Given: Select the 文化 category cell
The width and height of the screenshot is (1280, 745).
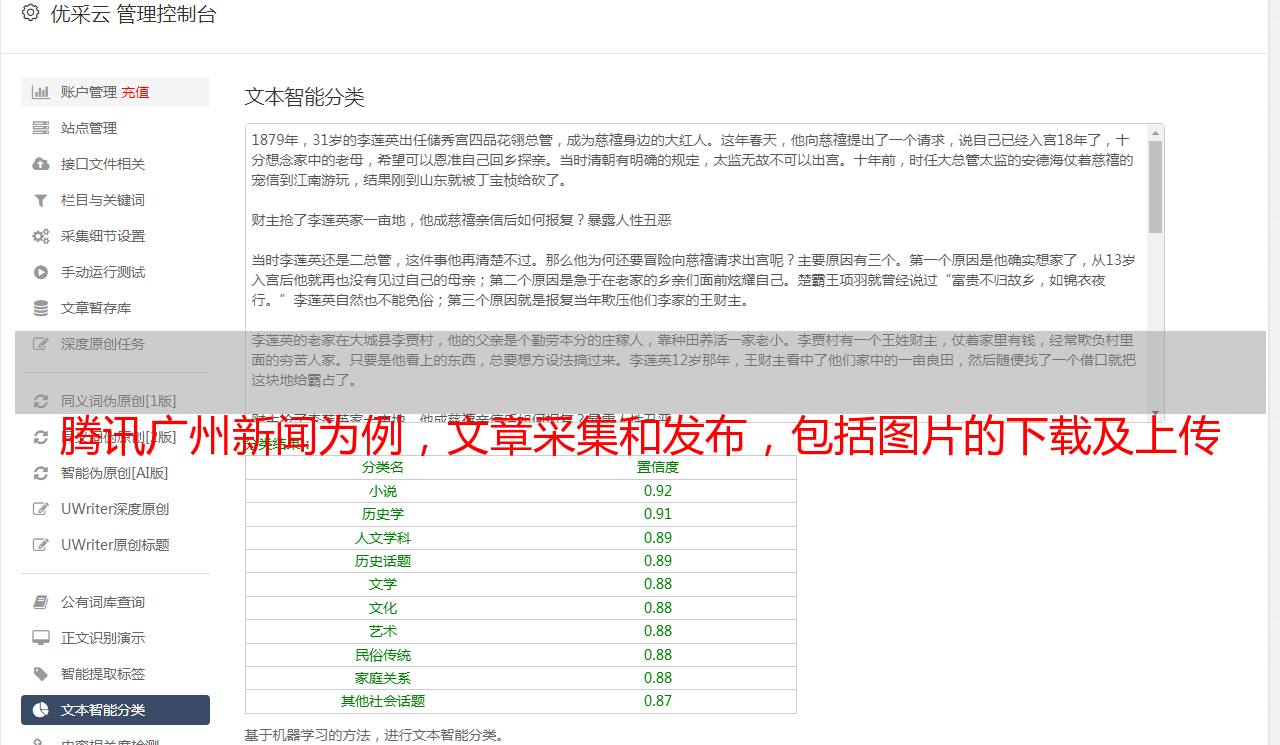Looking at the screenshot, I should [383, 608].
